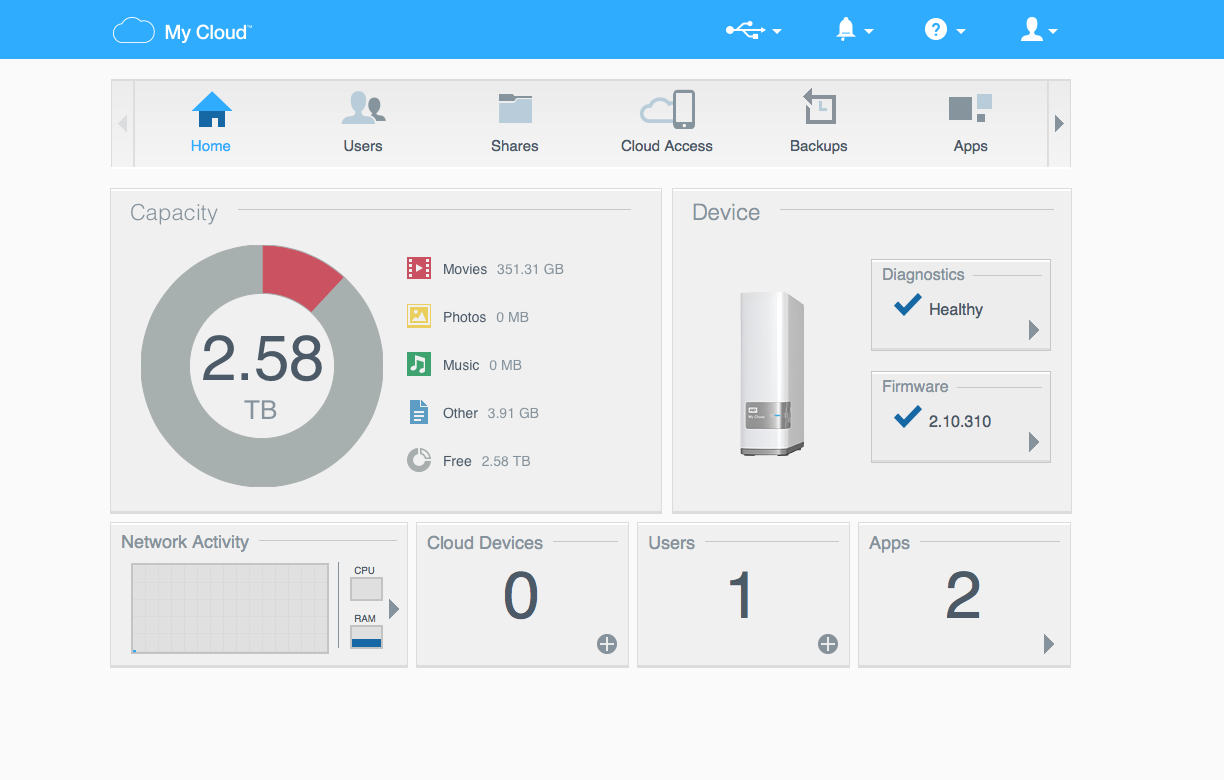Open the Apps tab
Image resolution: width=1224 pixels, height=780 pixels.
point(971,123)
